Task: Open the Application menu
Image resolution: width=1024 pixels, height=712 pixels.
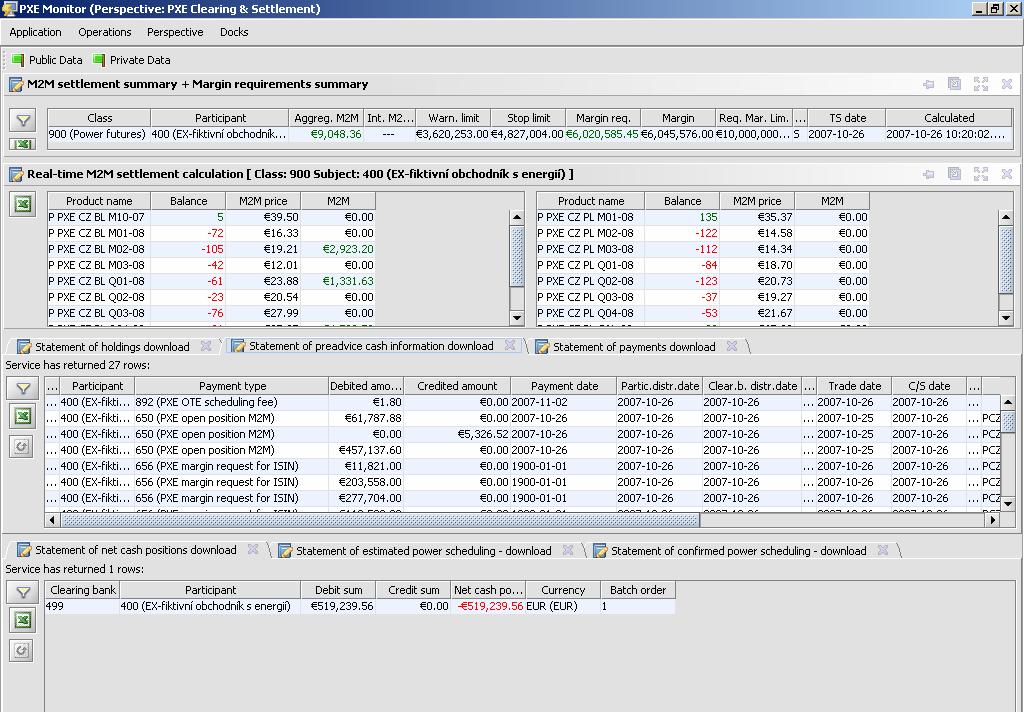Action: pos(35,32)
